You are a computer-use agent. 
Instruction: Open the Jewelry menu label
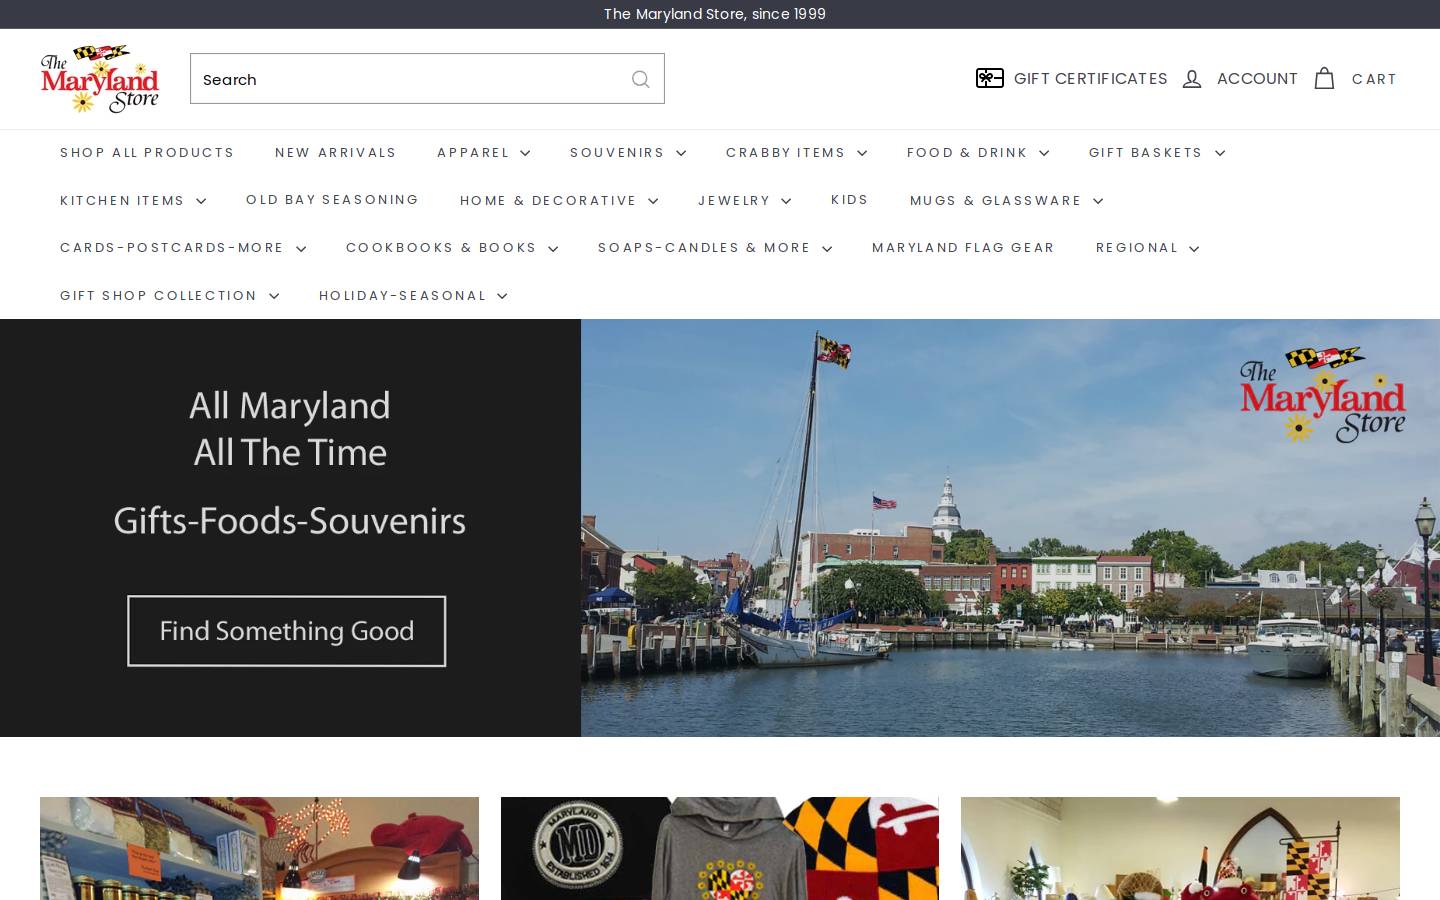[x=734, y=201]
